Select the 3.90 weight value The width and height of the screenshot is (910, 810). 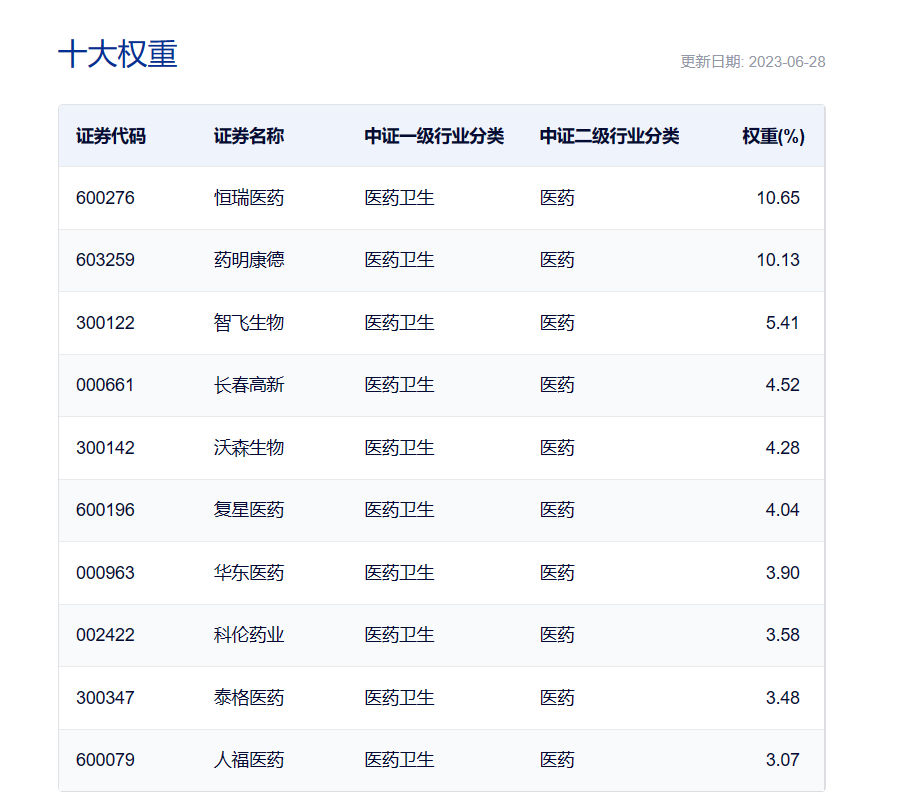click(x=782, y=573)
